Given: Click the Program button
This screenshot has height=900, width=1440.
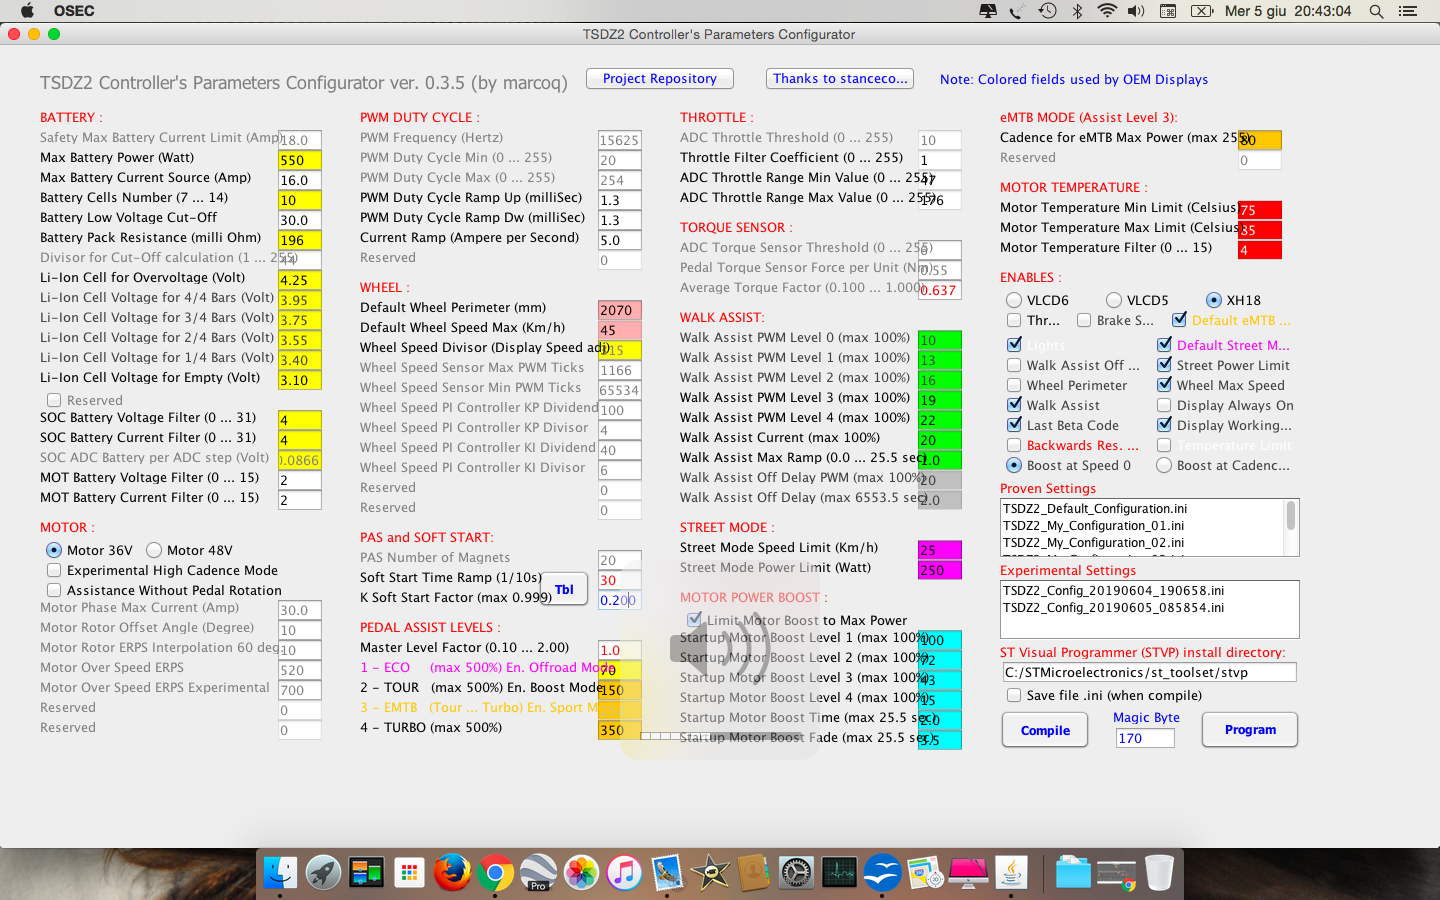Looking at the screenshot, I should 1250,730.
